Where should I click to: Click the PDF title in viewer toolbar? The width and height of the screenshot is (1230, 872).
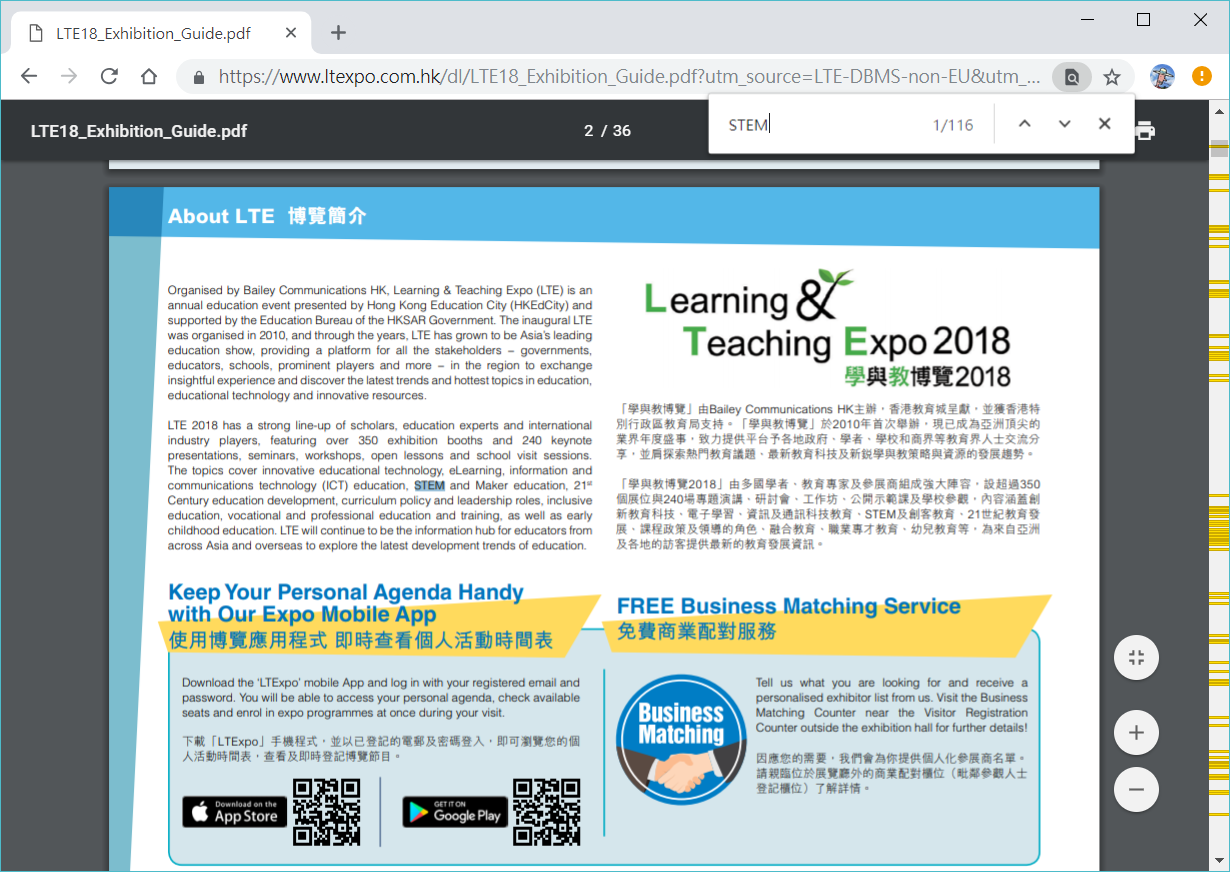click(139, 131)
